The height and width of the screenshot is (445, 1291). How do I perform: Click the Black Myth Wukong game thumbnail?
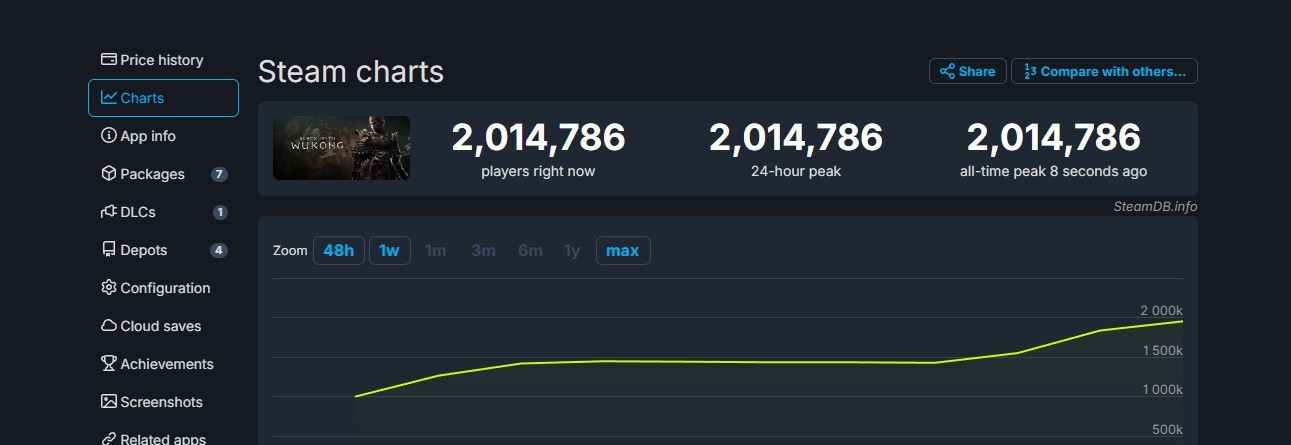coord(341,148)
